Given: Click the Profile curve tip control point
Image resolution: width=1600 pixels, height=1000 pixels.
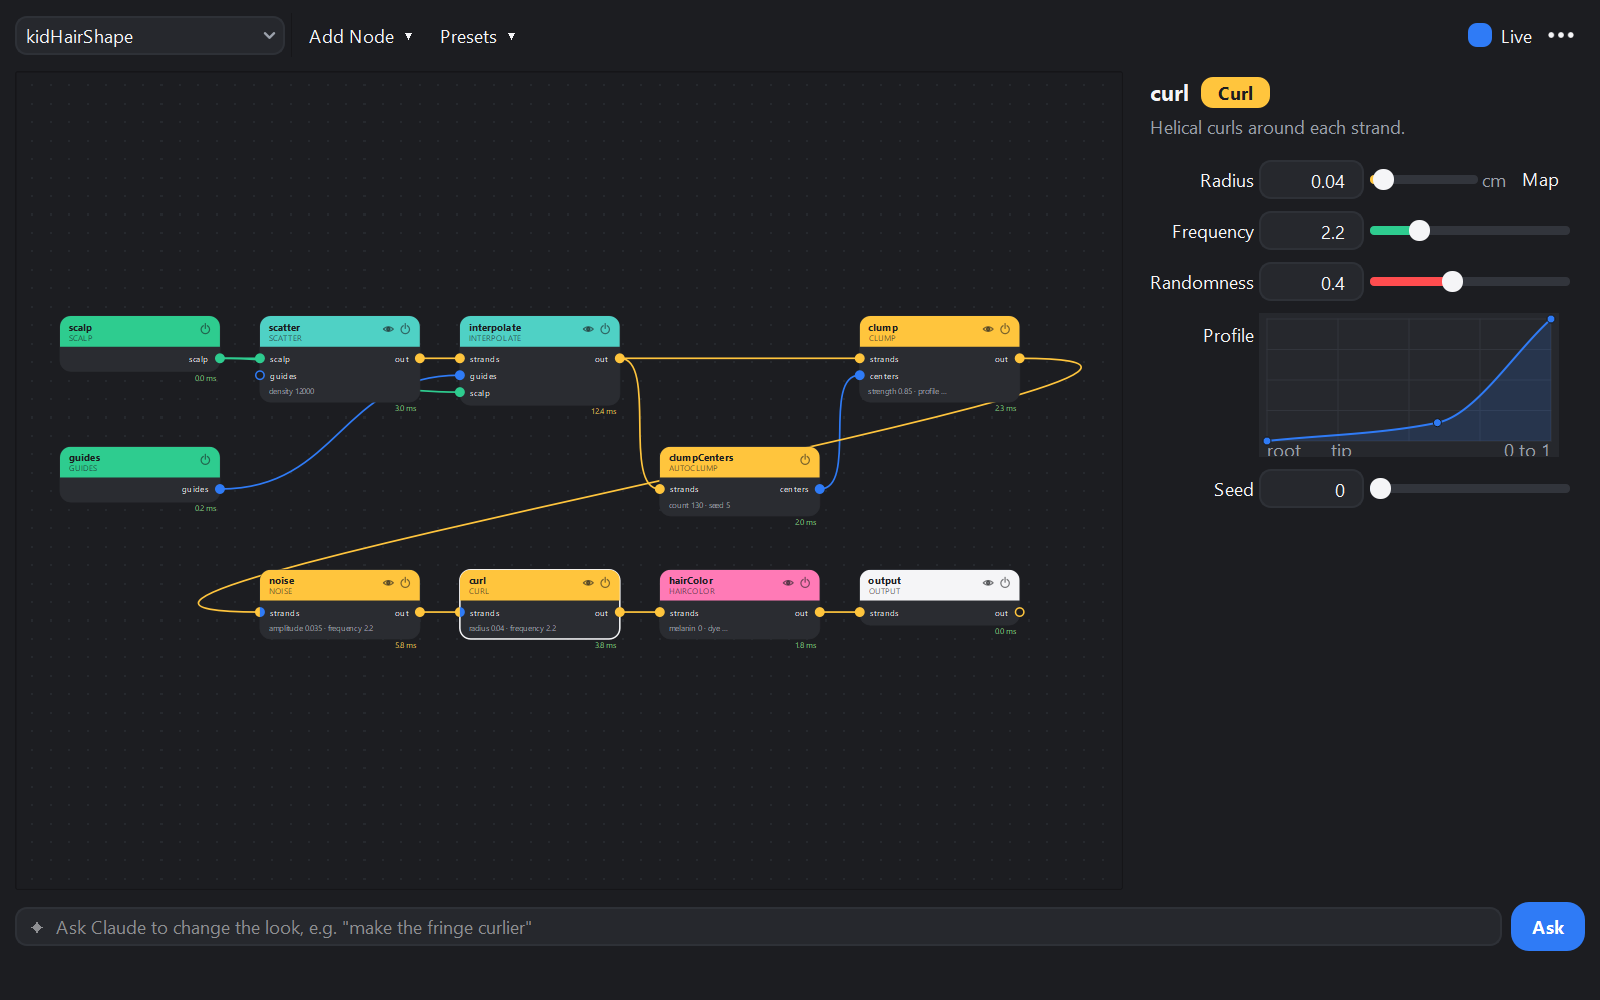Looking at the screenshot, I should [x=1551, y=319].
